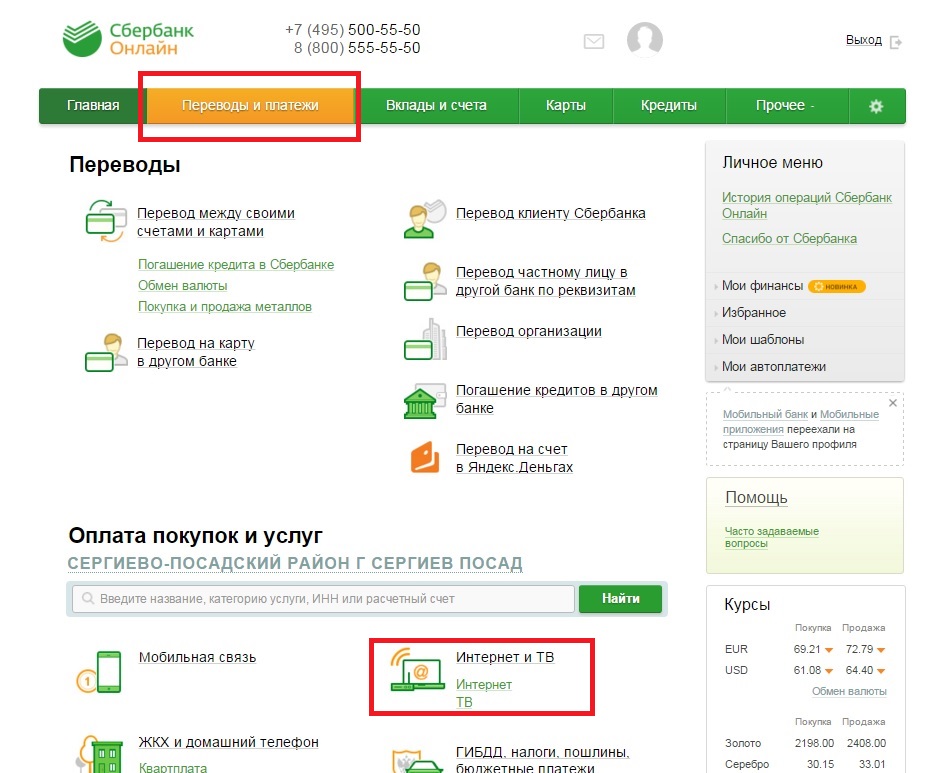Image resolution: width=933 pixels, height=773 pixels.
Task: Click the loan repayment bank building icon
Action: click(424, 401)
